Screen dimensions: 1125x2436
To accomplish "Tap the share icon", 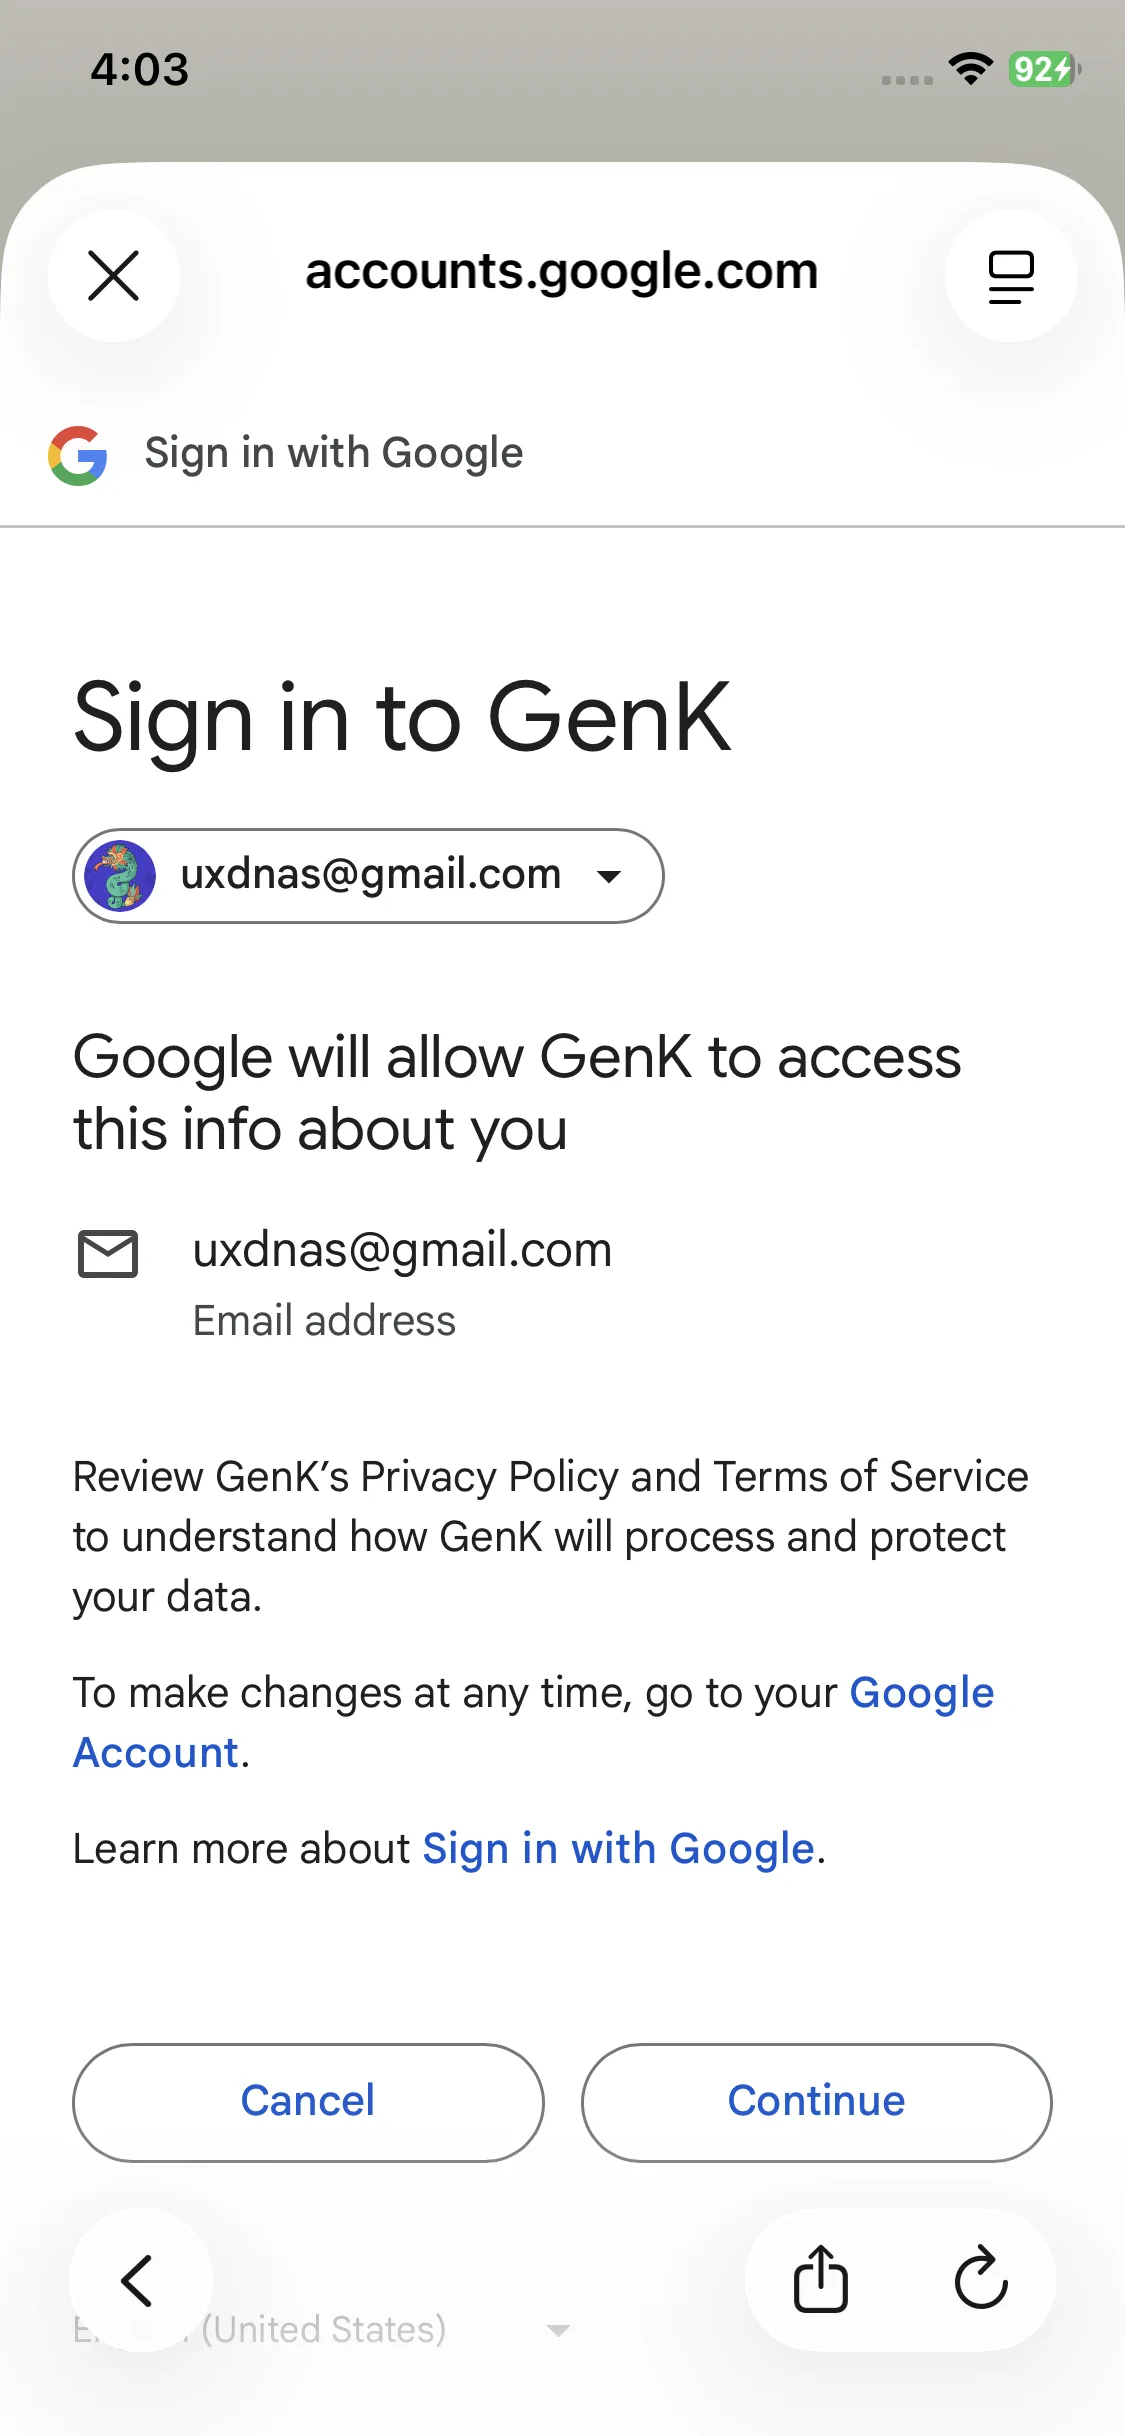I will pos(820,2280).
